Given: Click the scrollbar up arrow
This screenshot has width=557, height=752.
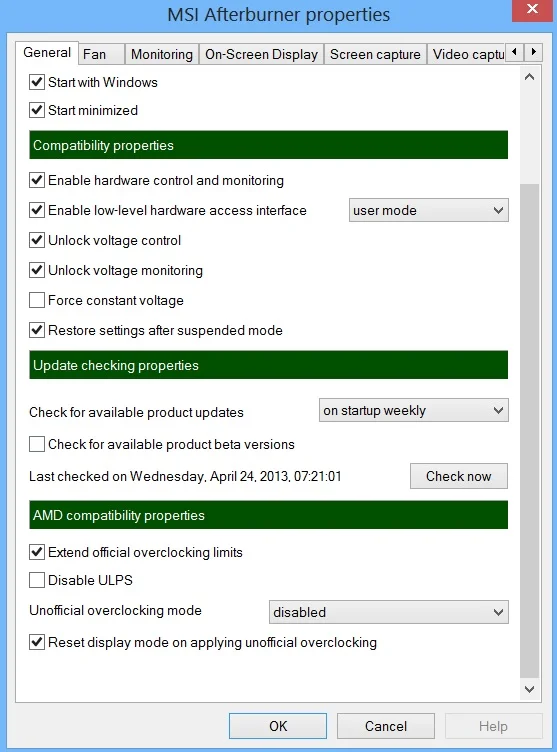Looking at the screenshot, I should pos(530,77).
